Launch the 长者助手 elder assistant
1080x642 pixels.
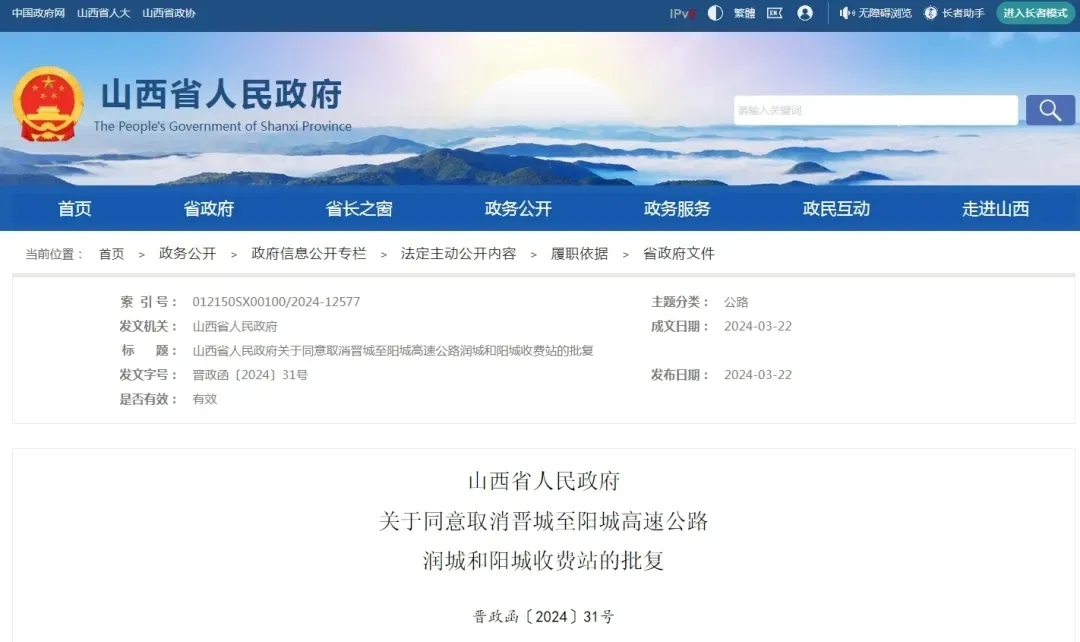[954, 13]
